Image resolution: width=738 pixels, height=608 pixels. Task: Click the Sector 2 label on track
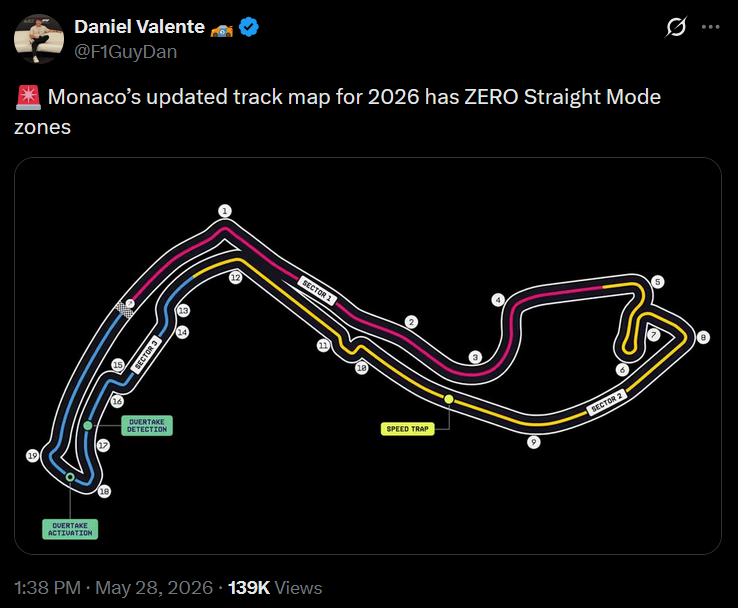coord(607,402)
